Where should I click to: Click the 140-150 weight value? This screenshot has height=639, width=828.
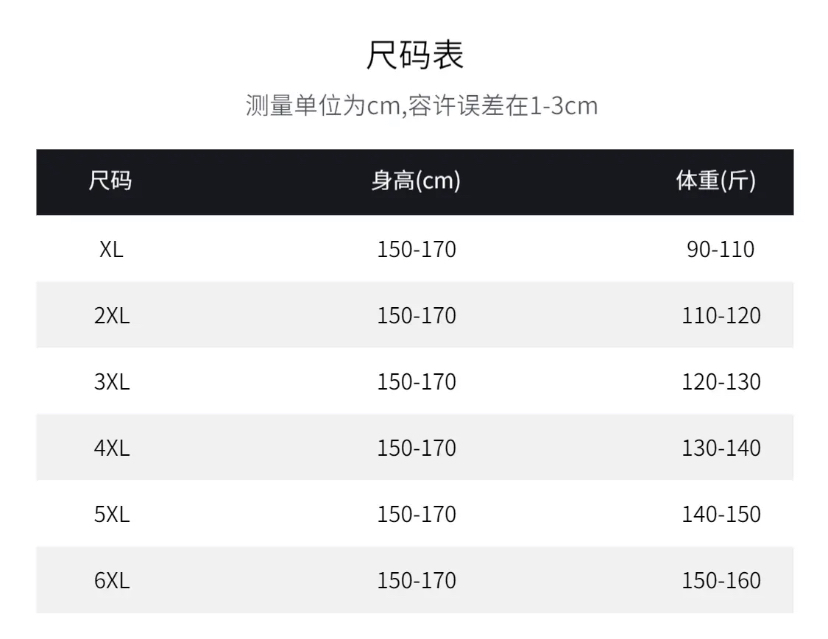[721, 514]
